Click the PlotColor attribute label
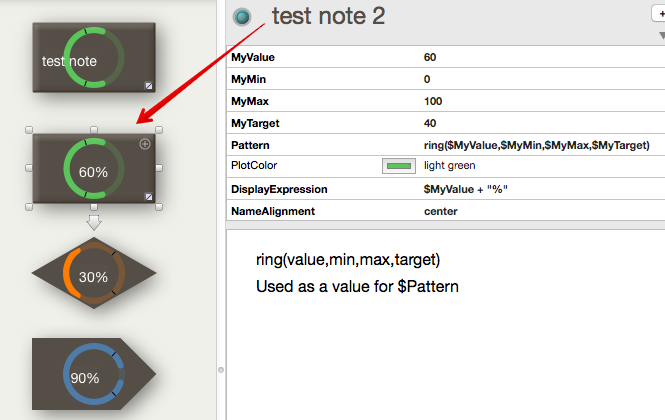 [x=254, y=165]
